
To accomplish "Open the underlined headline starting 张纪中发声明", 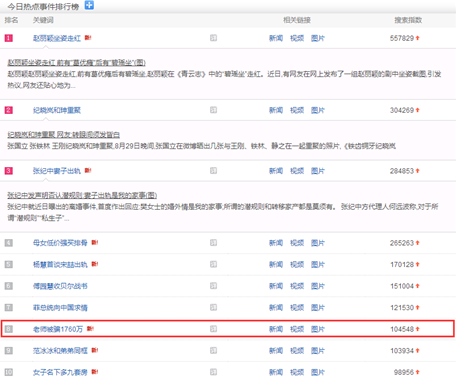I will 82,195.
